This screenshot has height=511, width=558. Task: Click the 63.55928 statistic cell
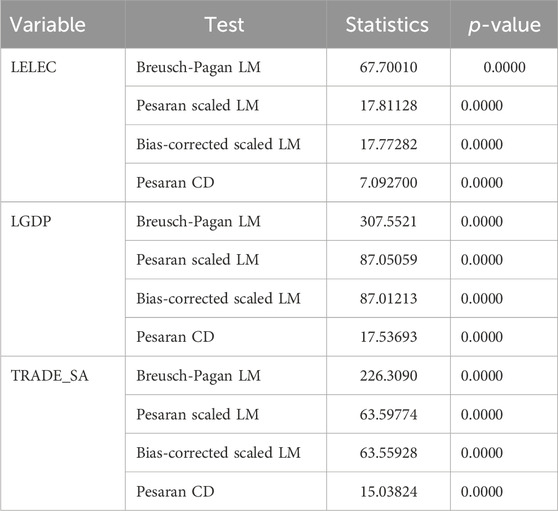click(x=388, y=453)
